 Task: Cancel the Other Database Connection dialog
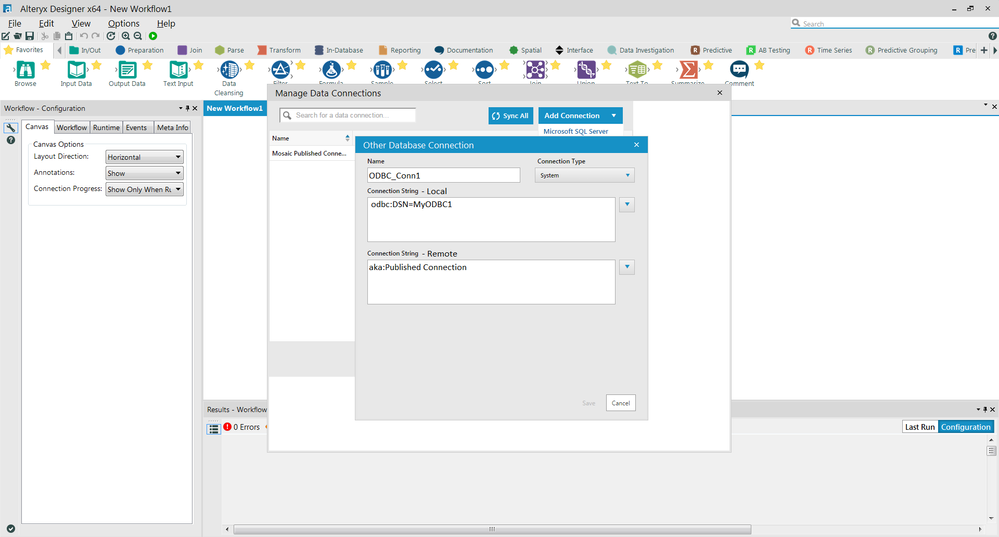coord(621,403)
